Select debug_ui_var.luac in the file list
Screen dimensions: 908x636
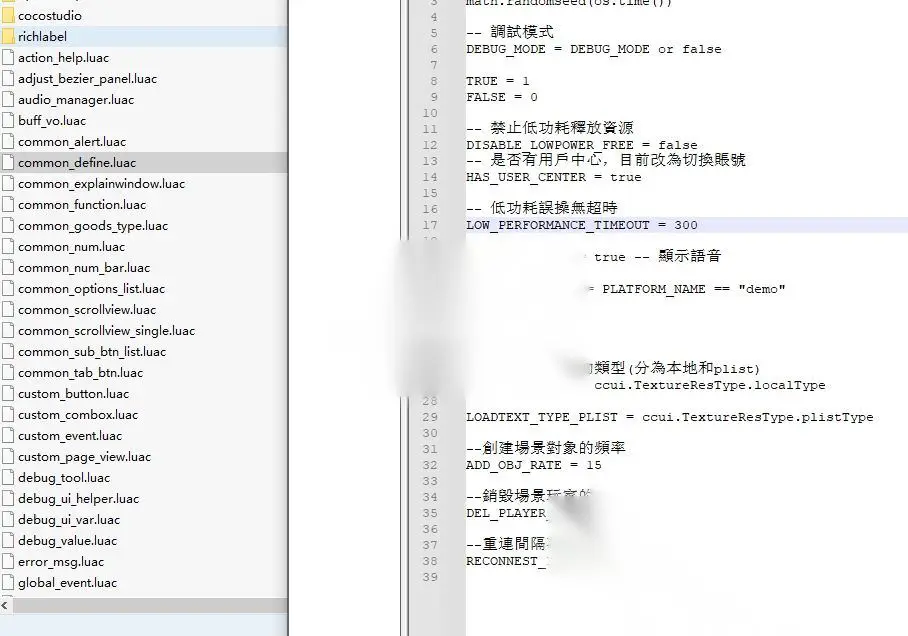click(69, 520)
